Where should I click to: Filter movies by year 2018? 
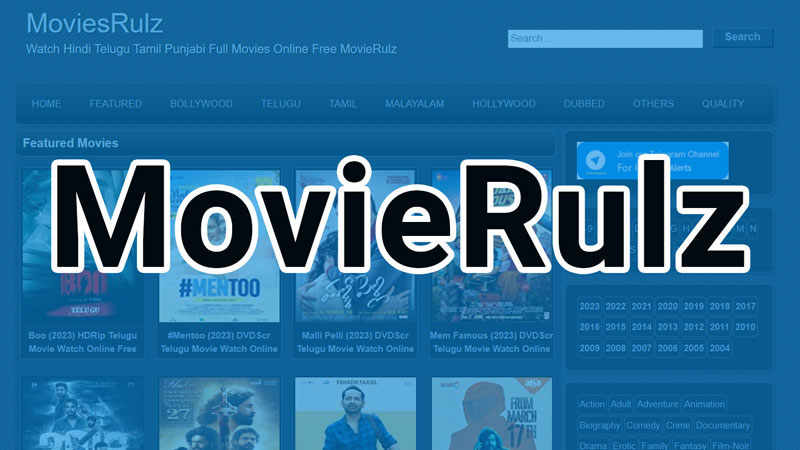tap(719, 306)
